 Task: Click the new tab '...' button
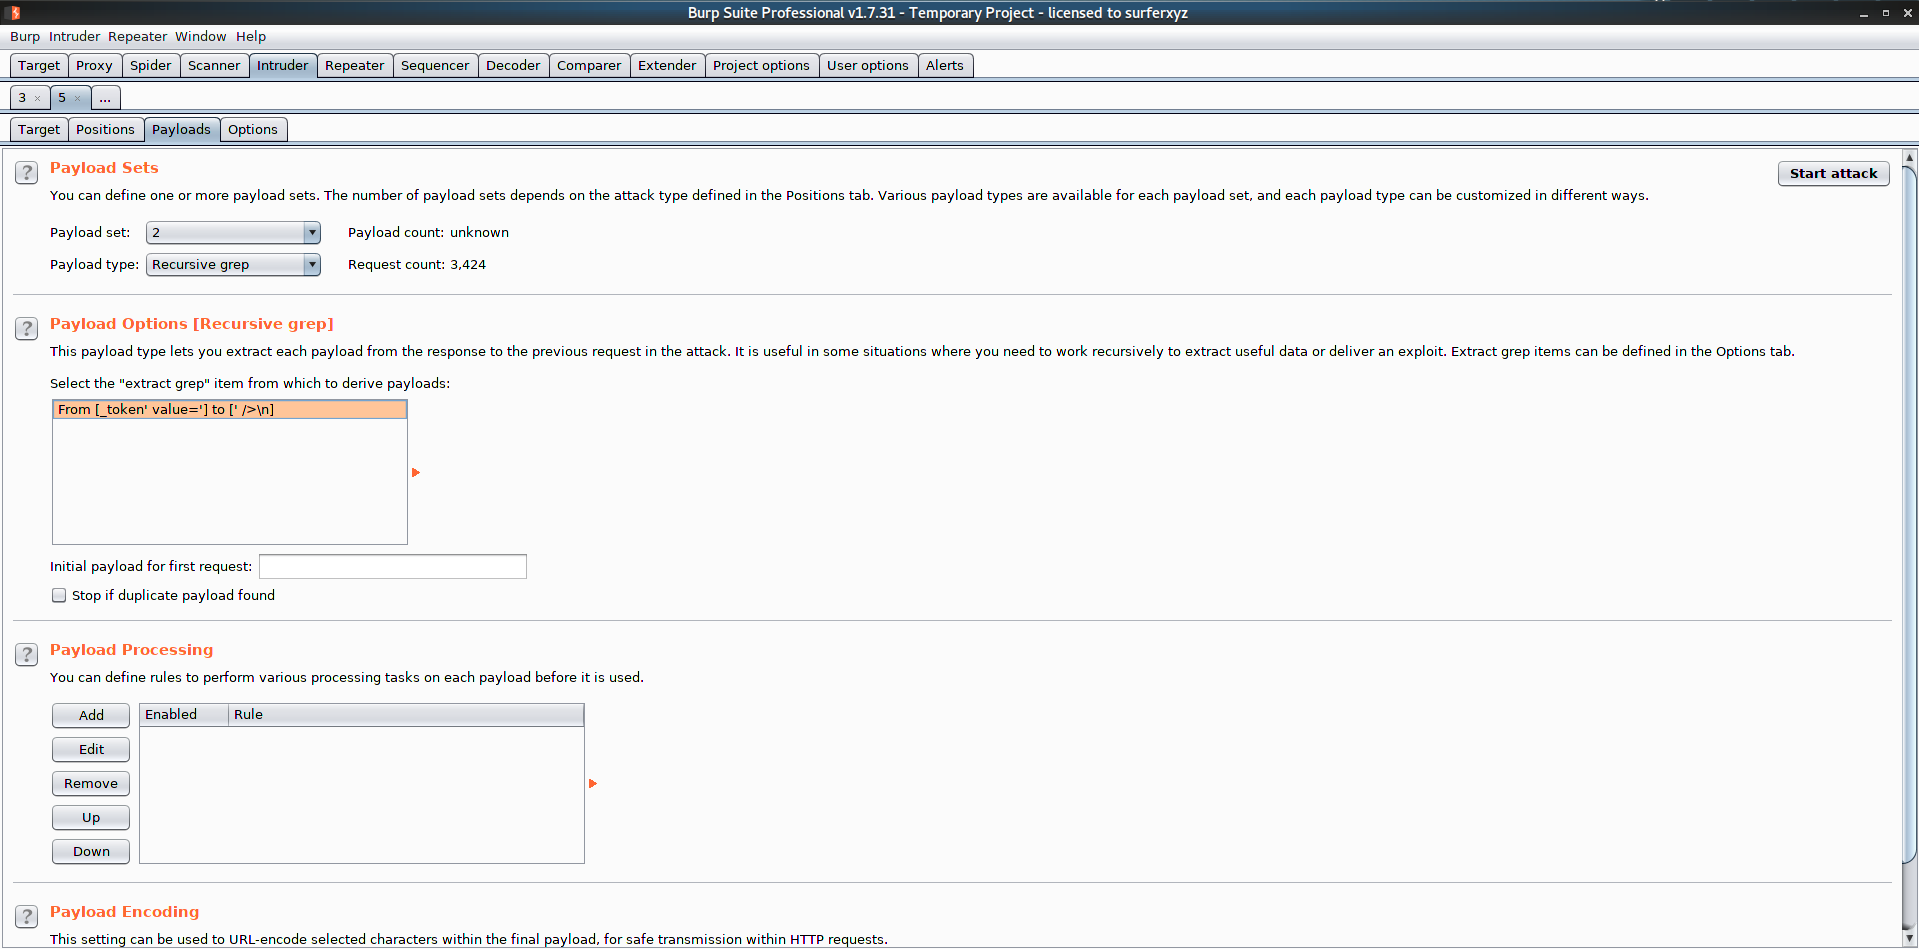point(105,98)
